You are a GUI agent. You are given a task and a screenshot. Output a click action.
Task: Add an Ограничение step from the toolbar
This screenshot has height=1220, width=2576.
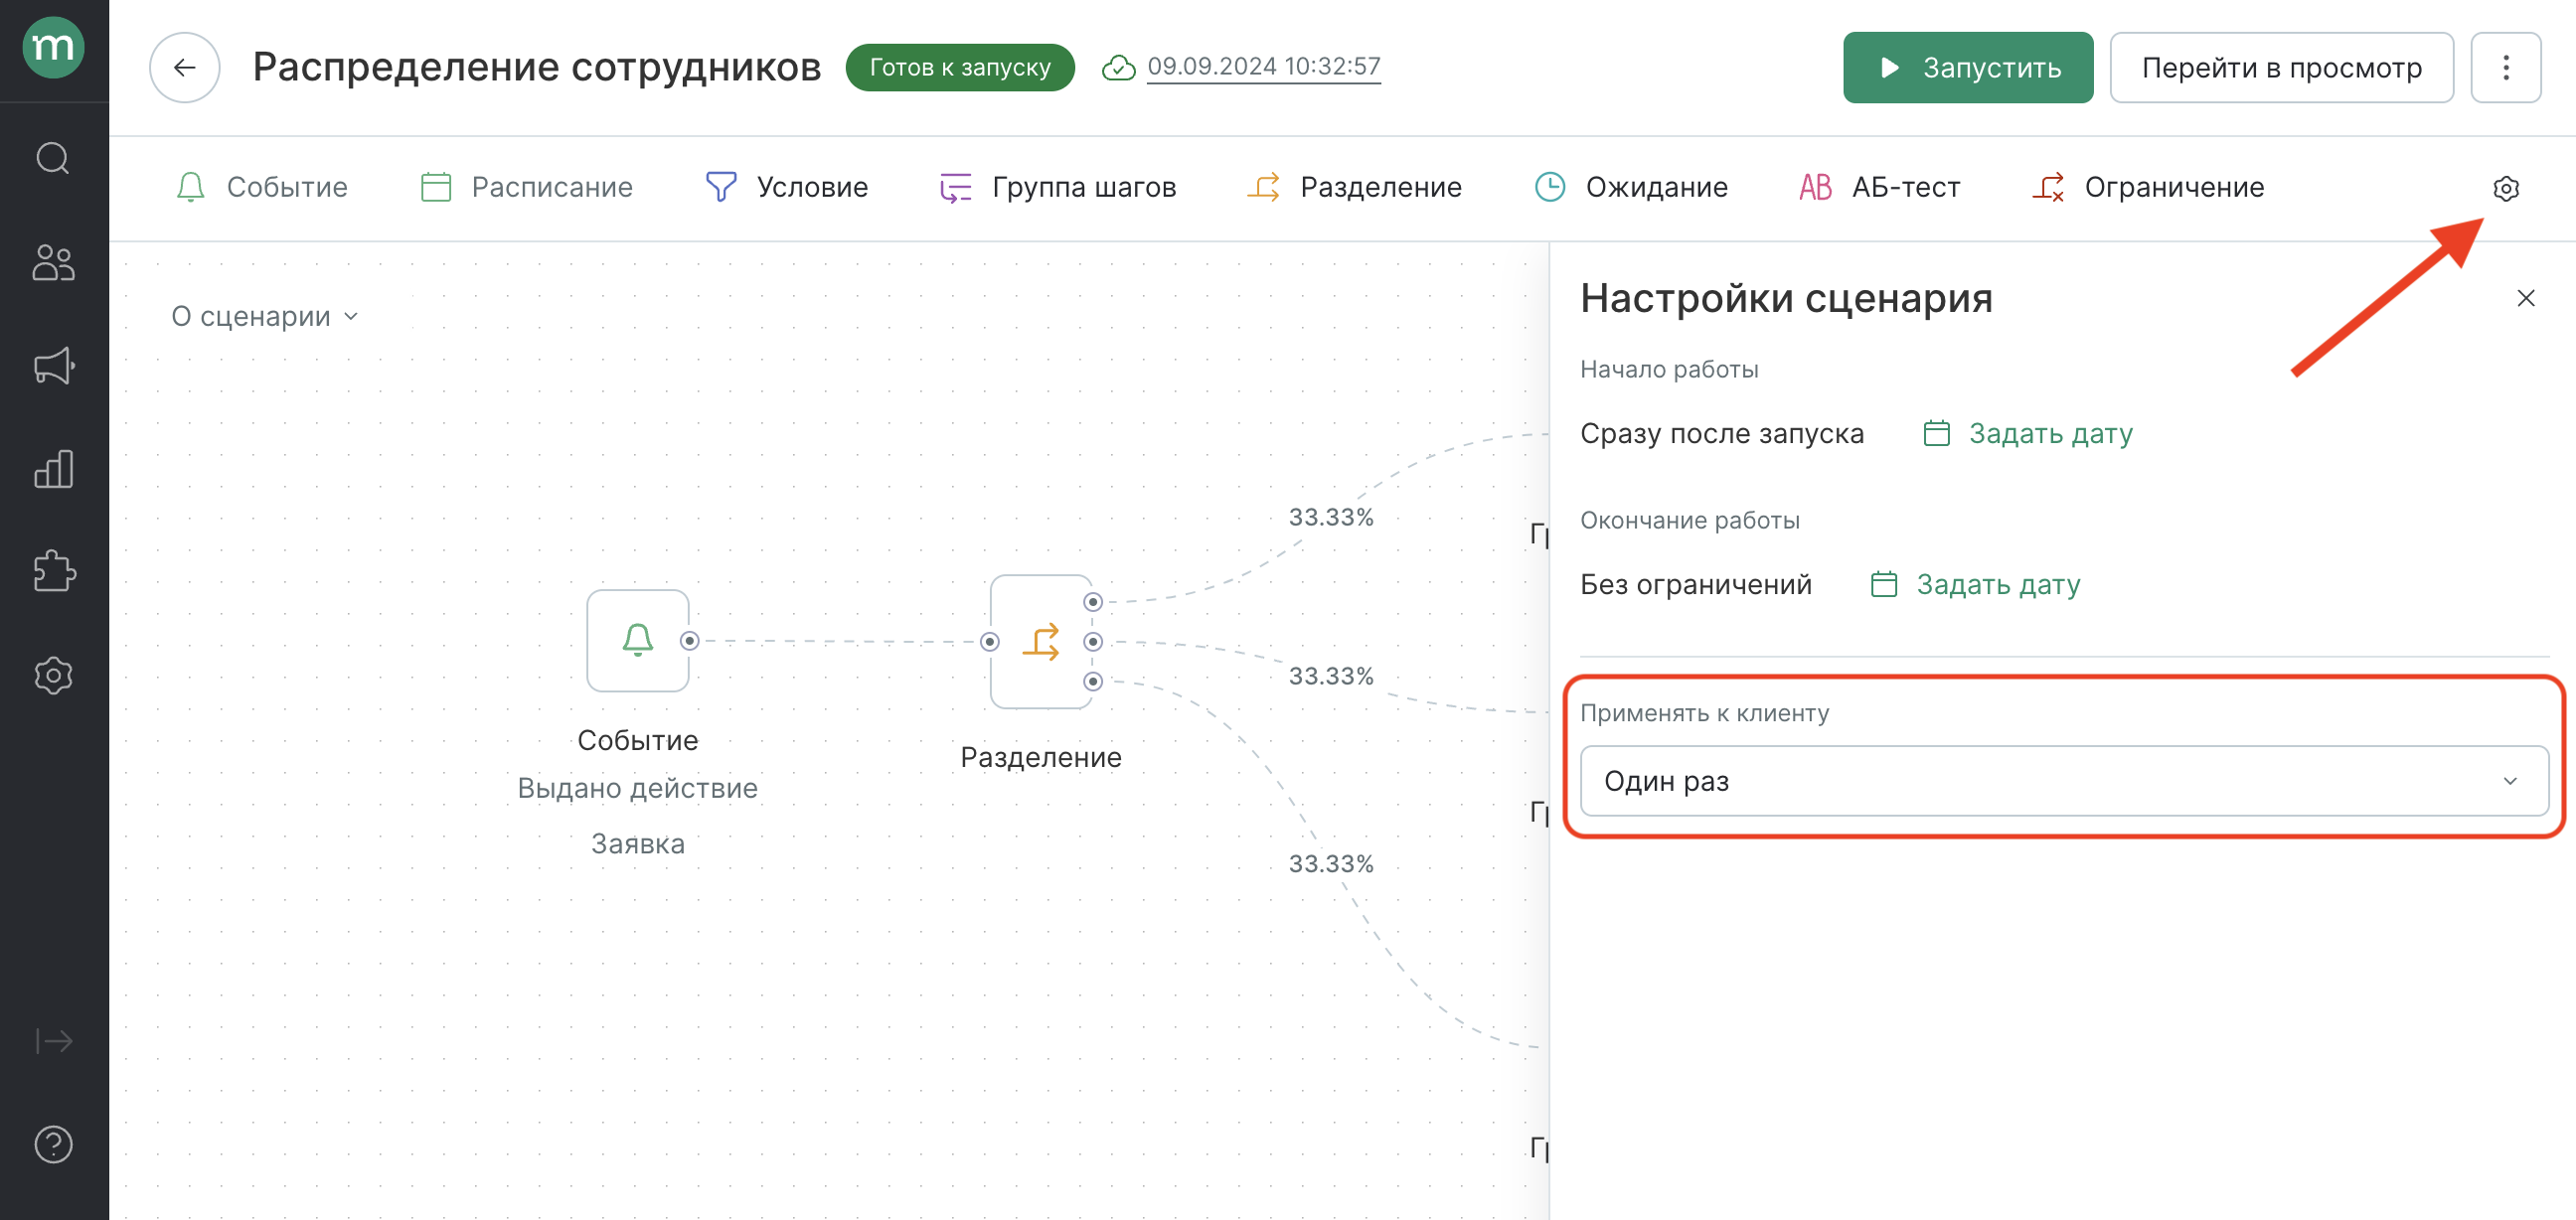coord(2147,187)
